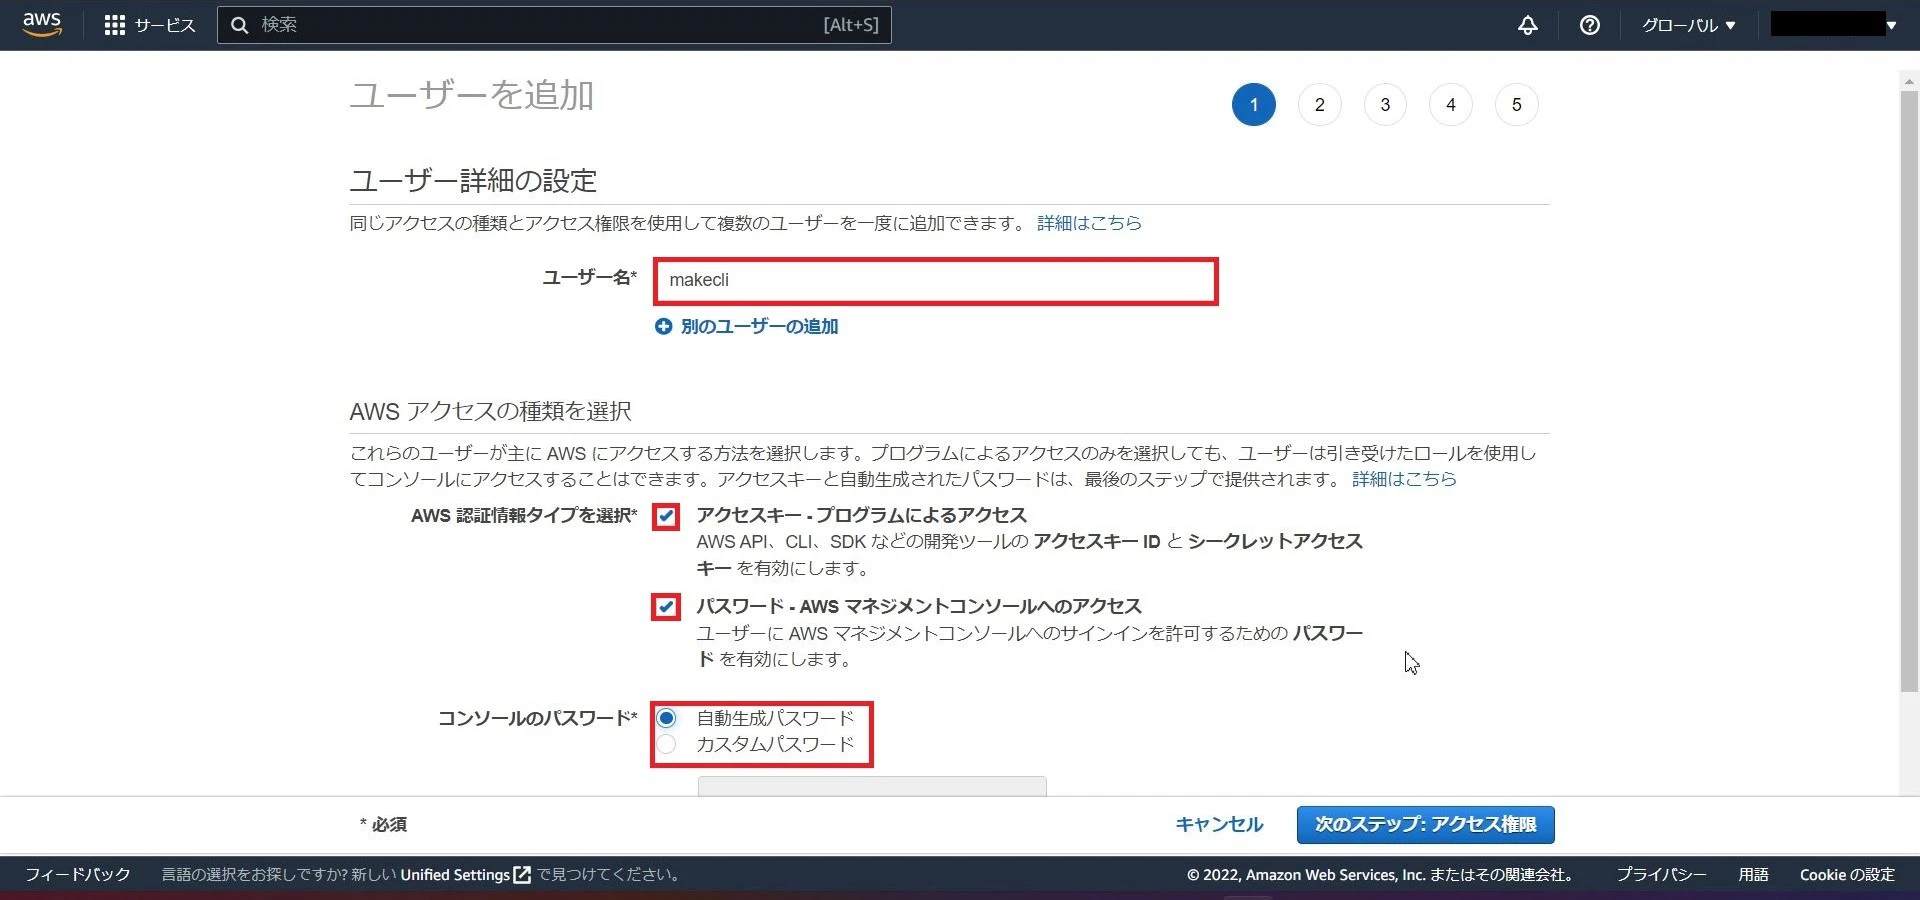
Task: Go to wizard step 4
Action: 1451,105
